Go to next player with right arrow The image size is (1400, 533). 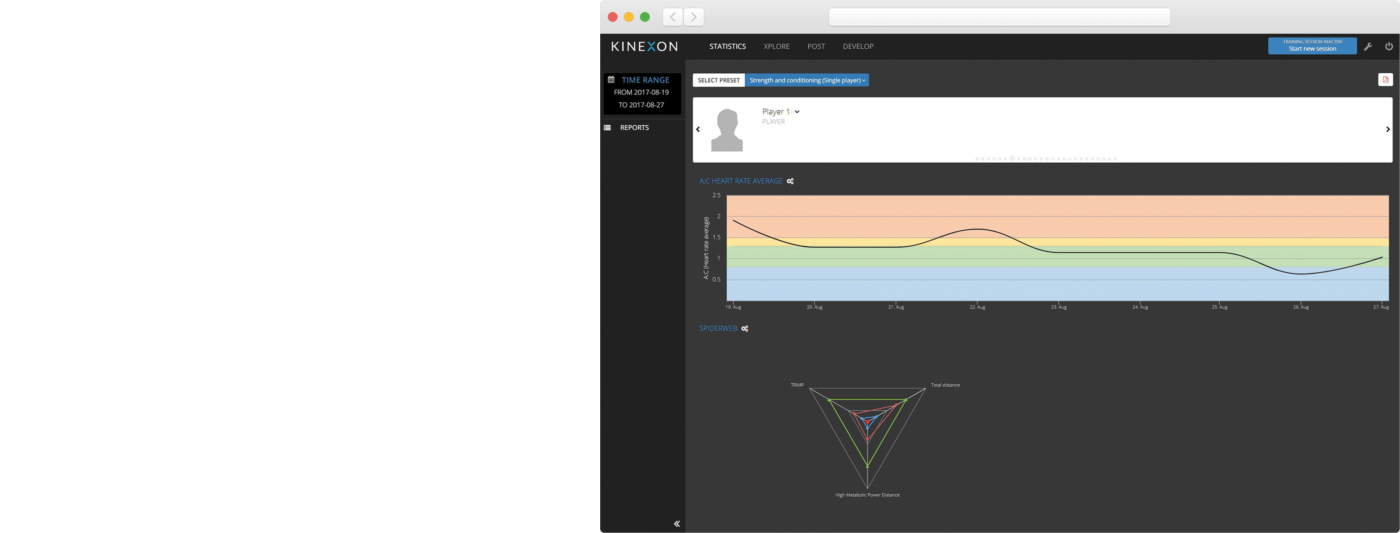pos(1387,130)
